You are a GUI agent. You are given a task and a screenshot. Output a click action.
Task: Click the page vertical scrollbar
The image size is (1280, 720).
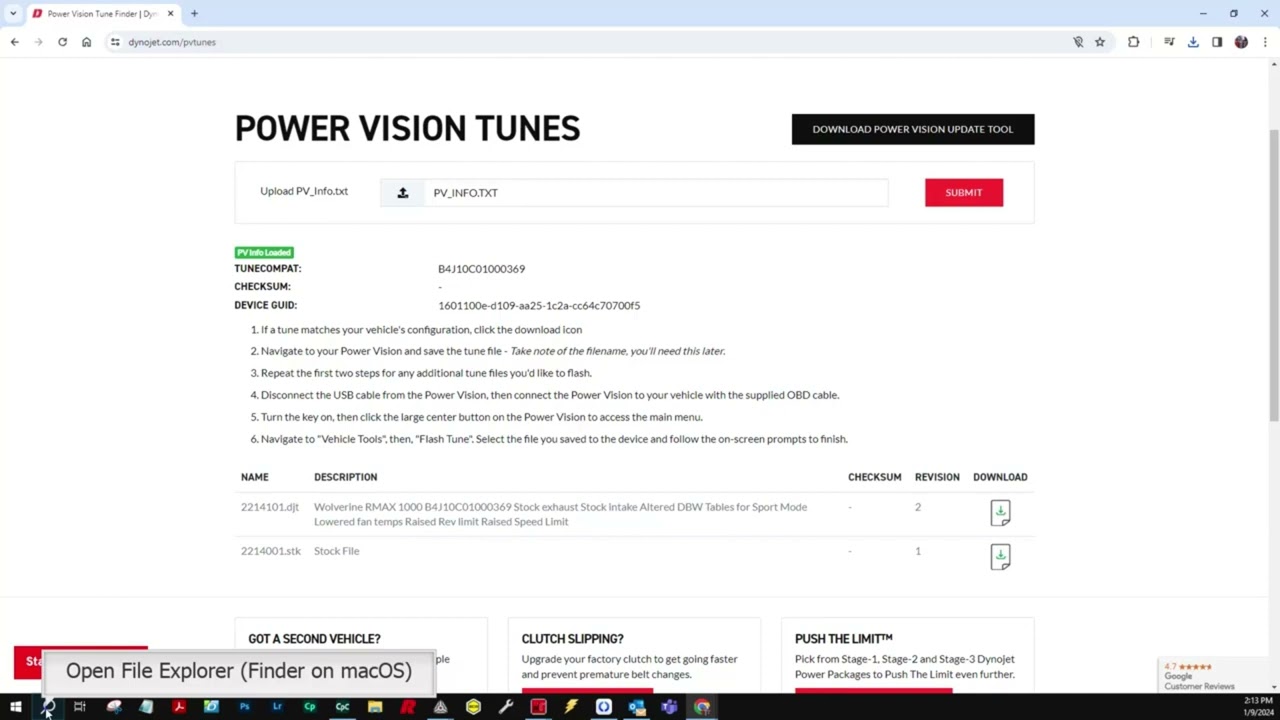click(x=1274, y=275)
